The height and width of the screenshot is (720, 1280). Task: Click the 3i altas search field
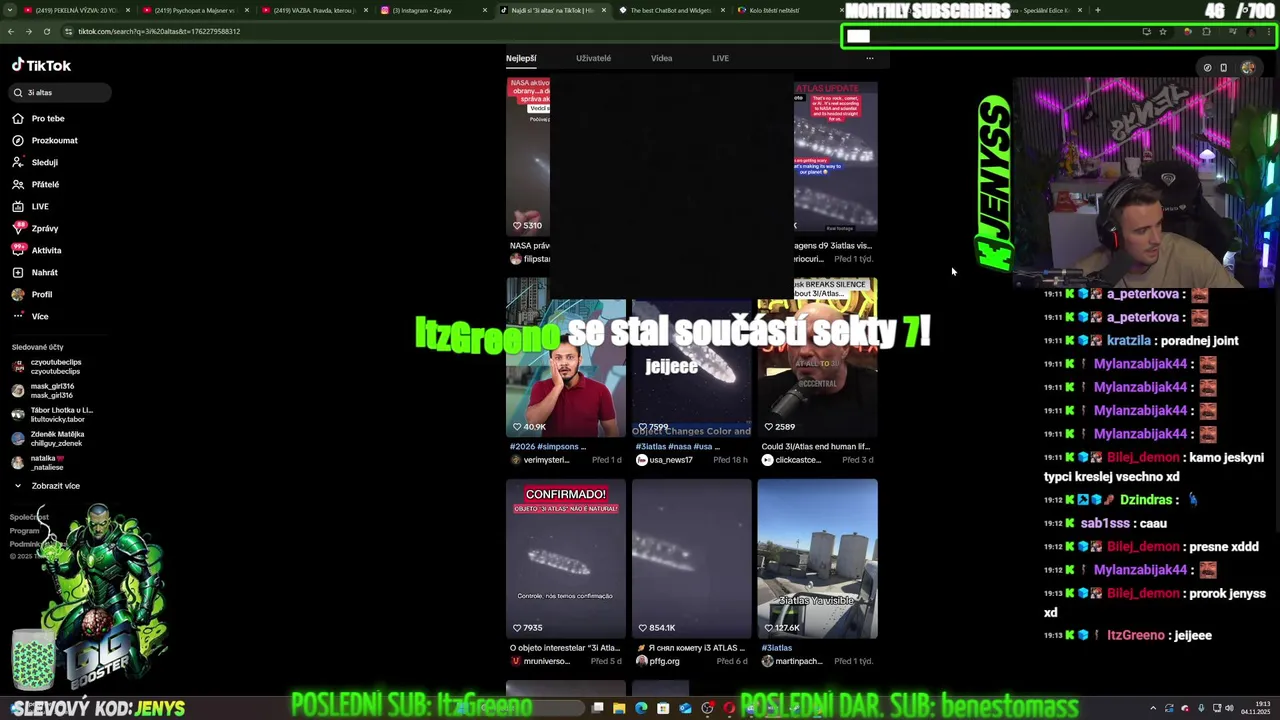pyautogui.click(x=60, y=92)
